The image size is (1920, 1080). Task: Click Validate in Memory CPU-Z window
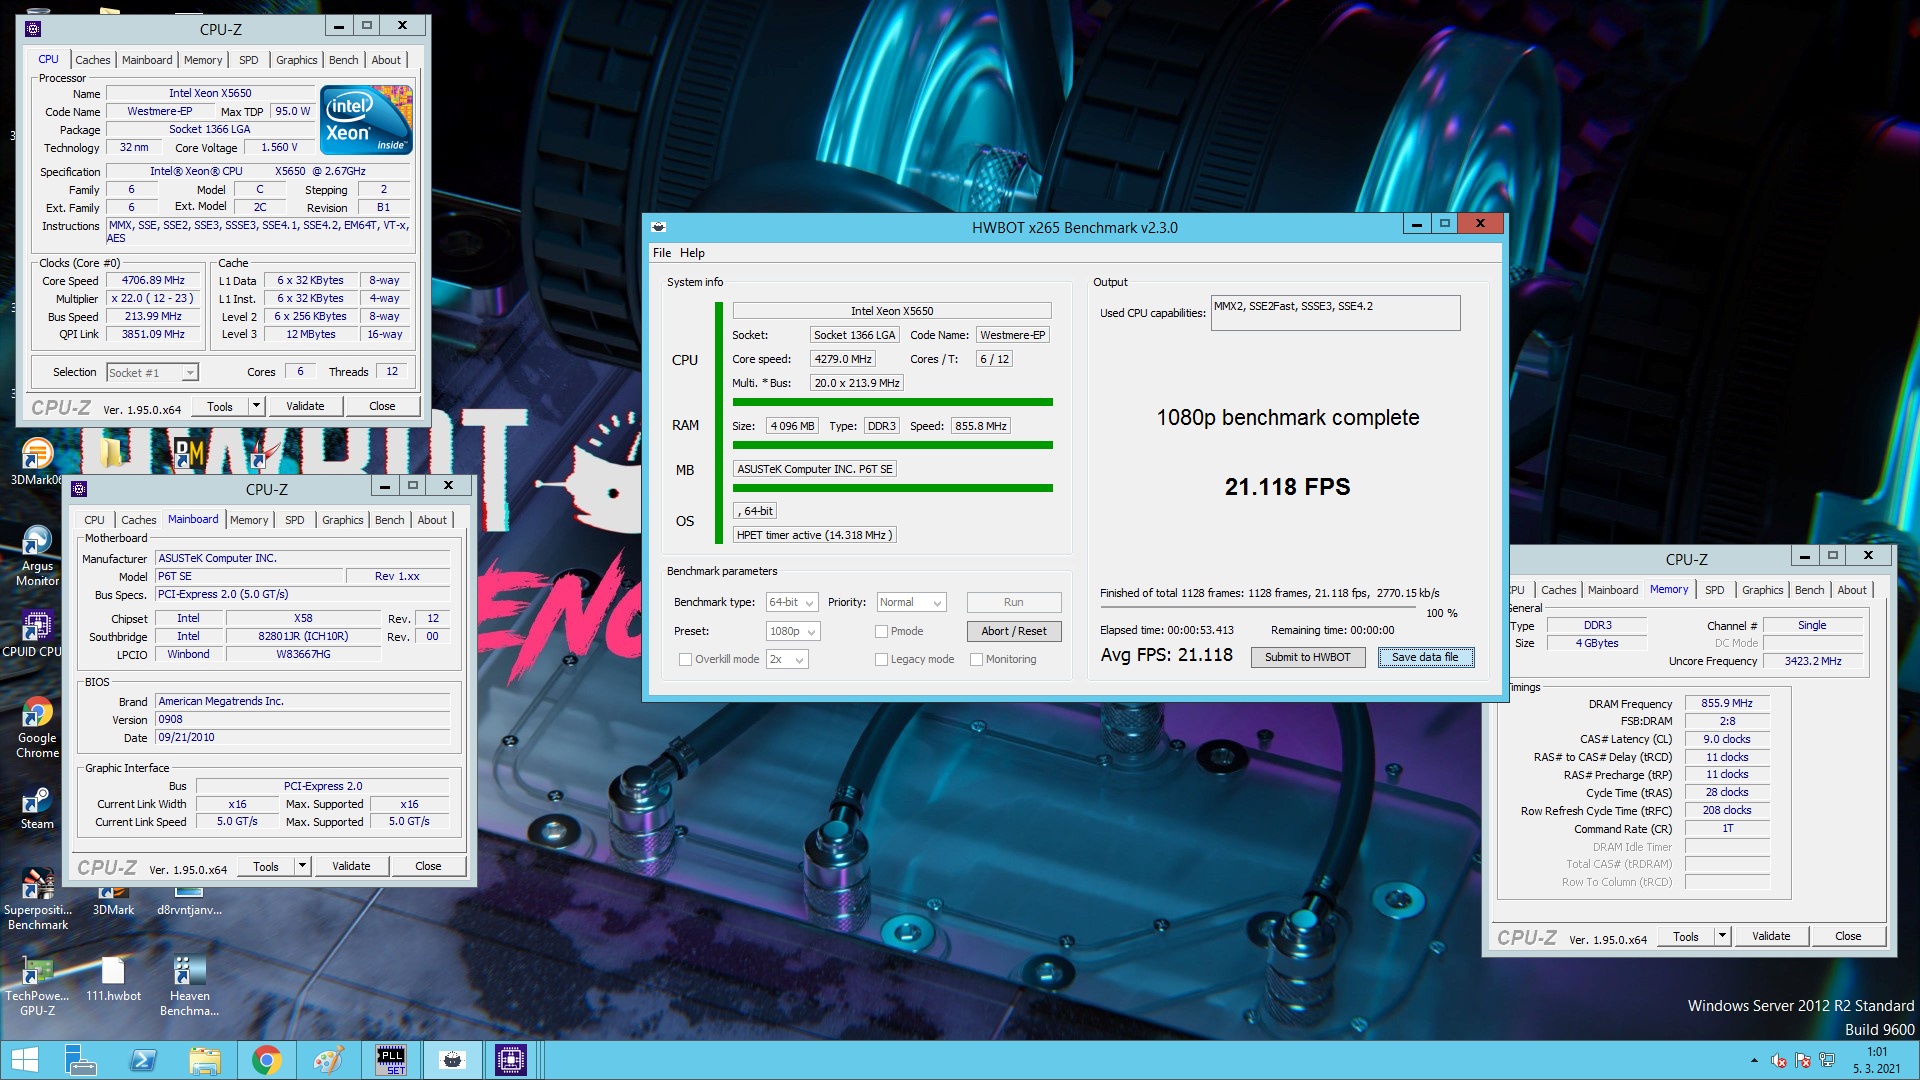point(1771,936)
